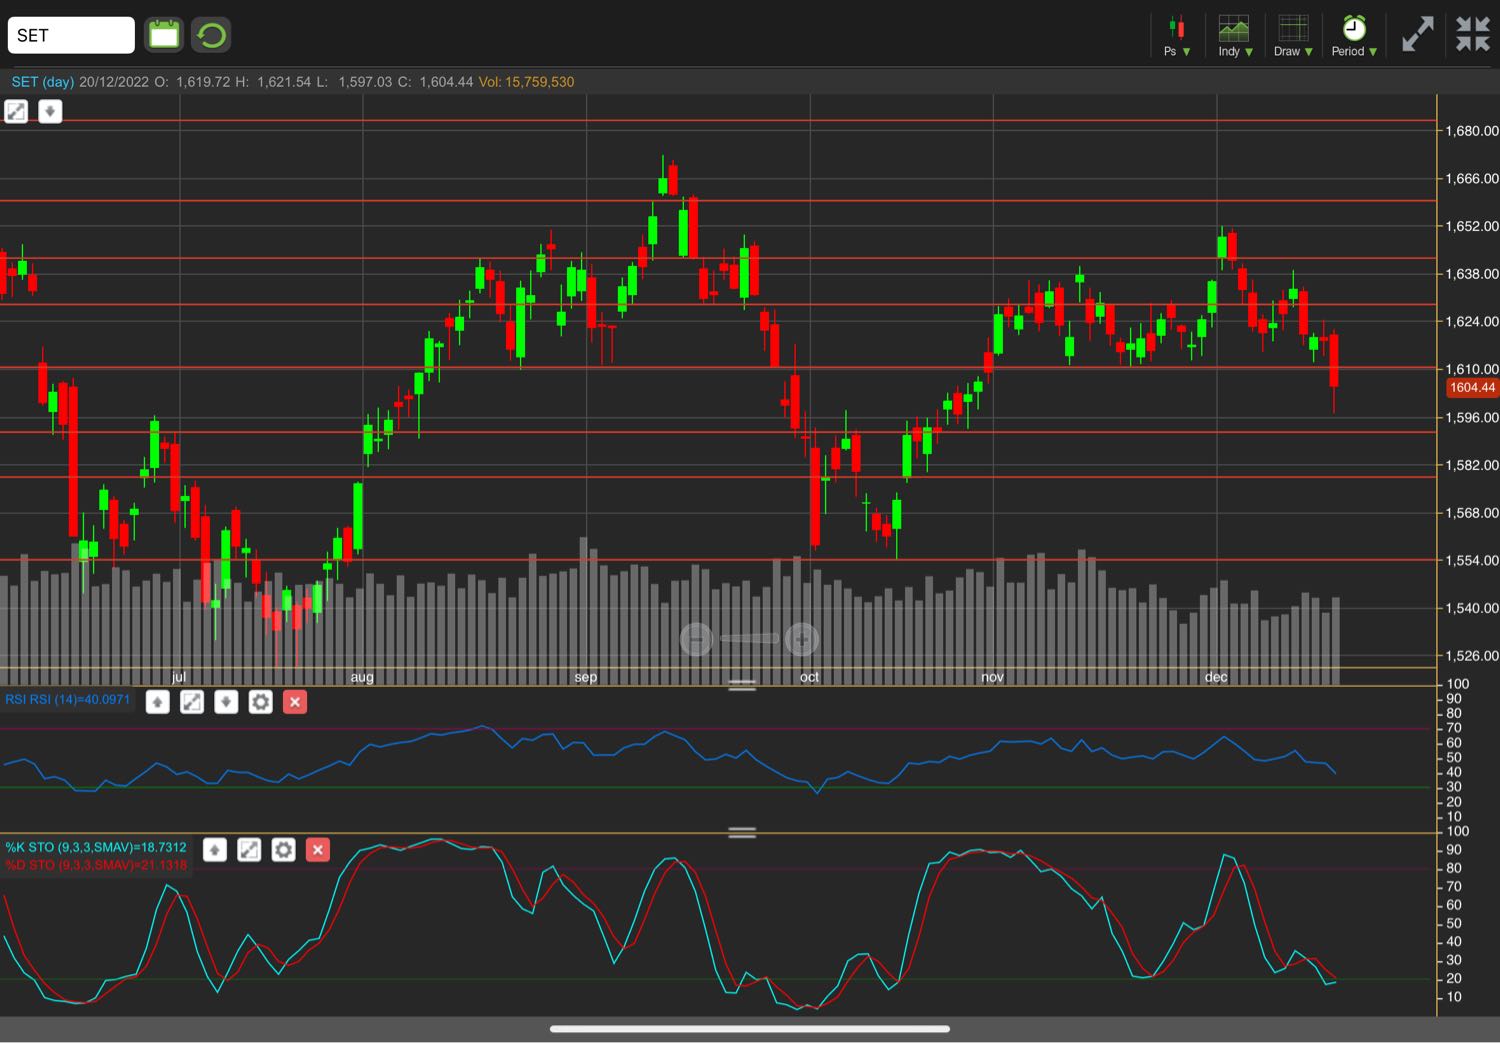
Task: Move STO panel up with arrow icon
Action: point(214,850)
